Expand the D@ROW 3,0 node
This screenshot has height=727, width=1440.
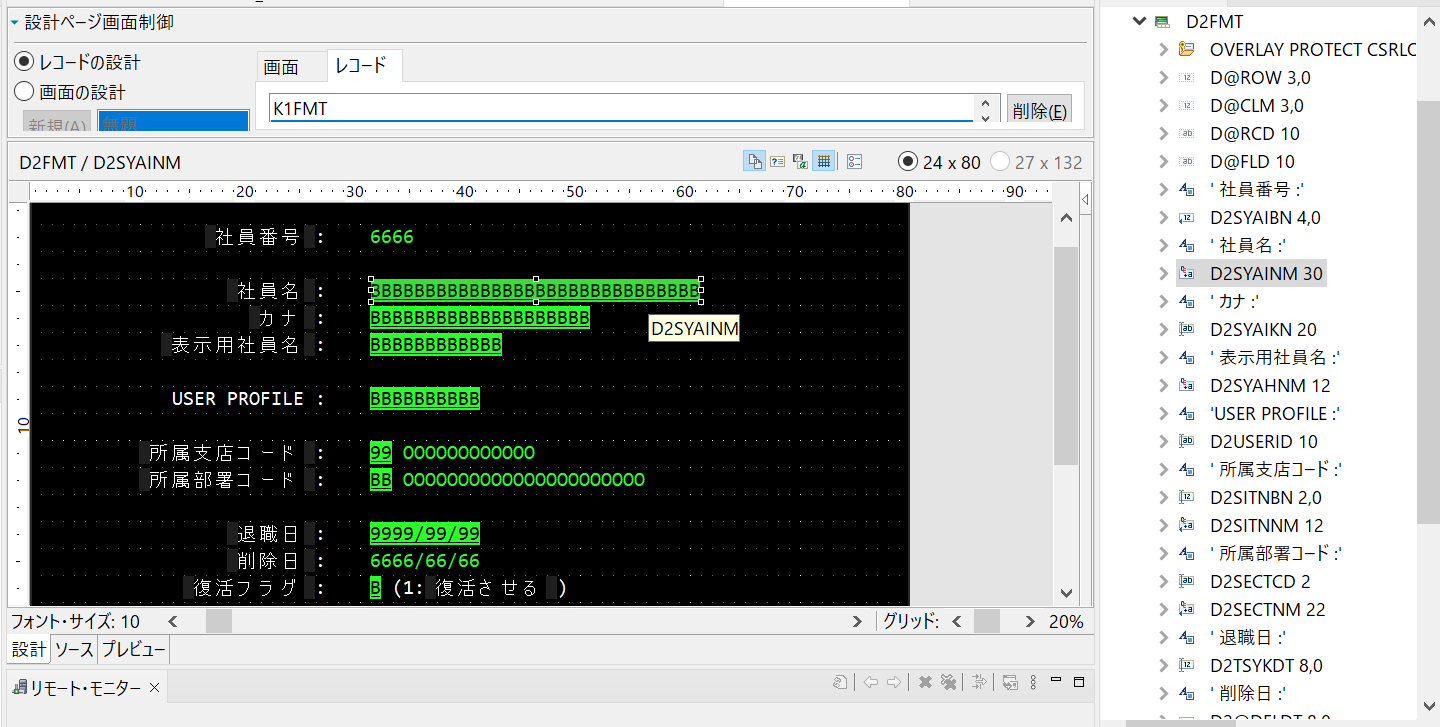coord(1162,77)
